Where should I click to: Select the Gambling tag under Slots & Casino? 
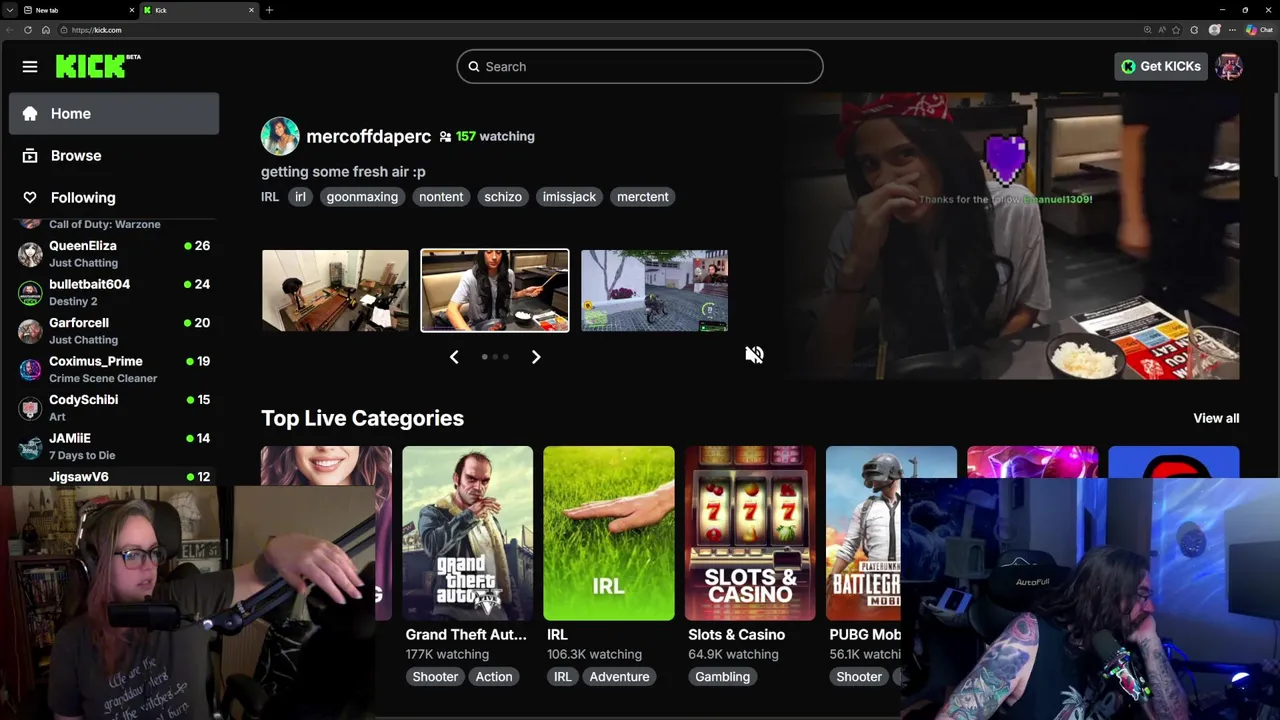(722, 677)
